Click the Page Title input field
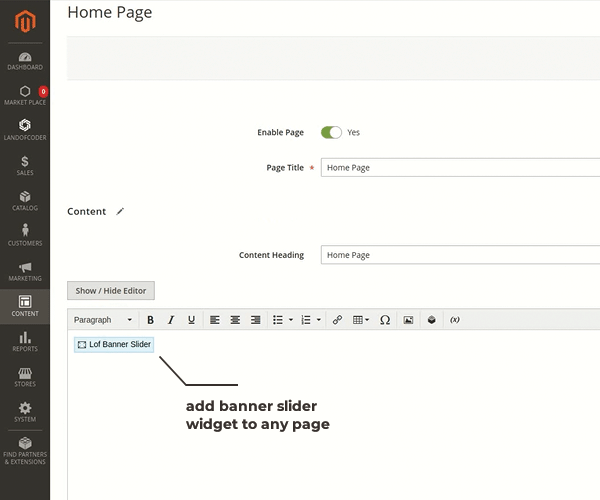Viewport: 600px width, 500px height. pos(460,168)
